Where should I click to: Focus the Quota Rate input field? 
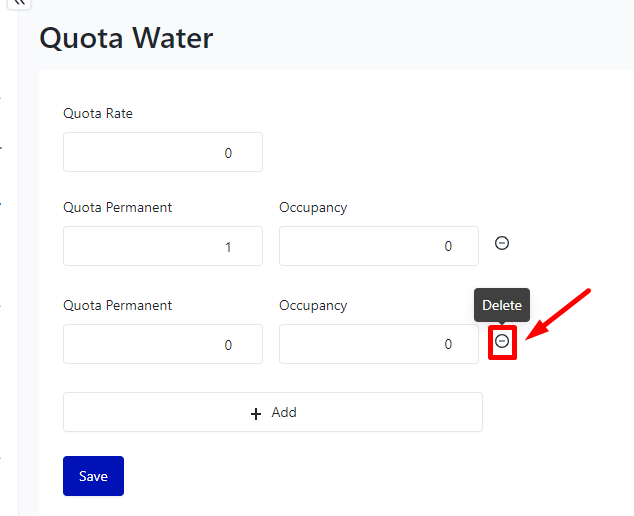coord(163,153)
